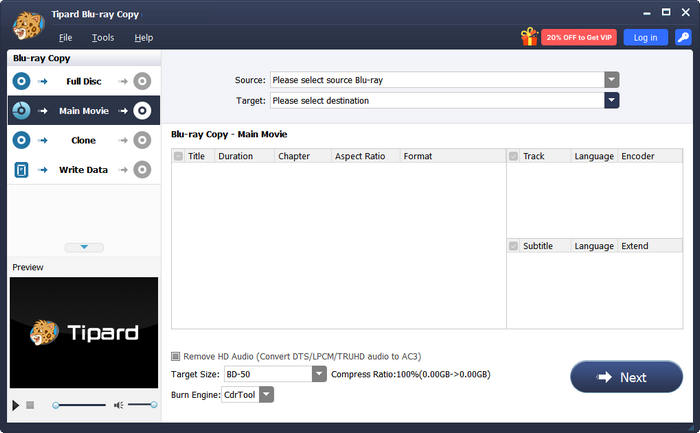Mute audio with the speaker icon
700x433 pixels.
[118, 405]
